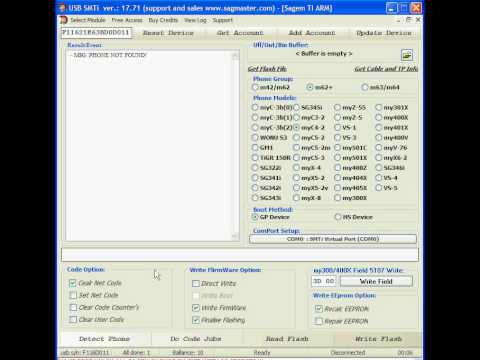480x360 pixels.
Task: Restore the inner MDI child window
Action: click(x=409, y=20)
